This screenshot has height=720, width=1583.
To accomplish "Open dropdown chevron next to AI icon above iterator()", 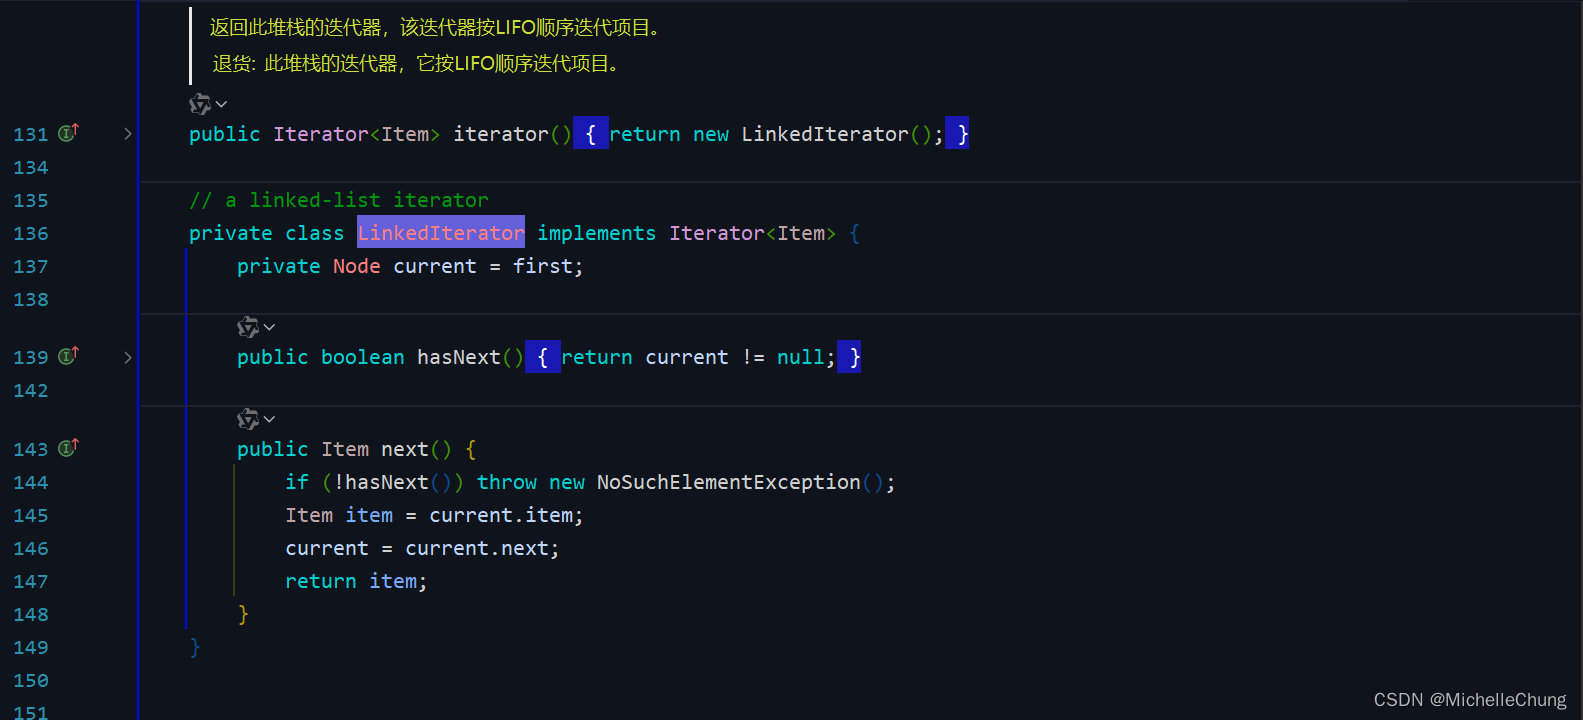I will pos(221,104).
